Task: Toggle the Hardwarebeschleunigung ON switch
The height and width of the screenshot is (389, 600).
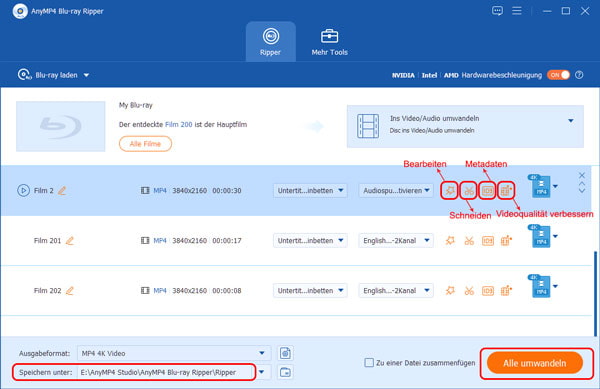Action: click(558, 75)
